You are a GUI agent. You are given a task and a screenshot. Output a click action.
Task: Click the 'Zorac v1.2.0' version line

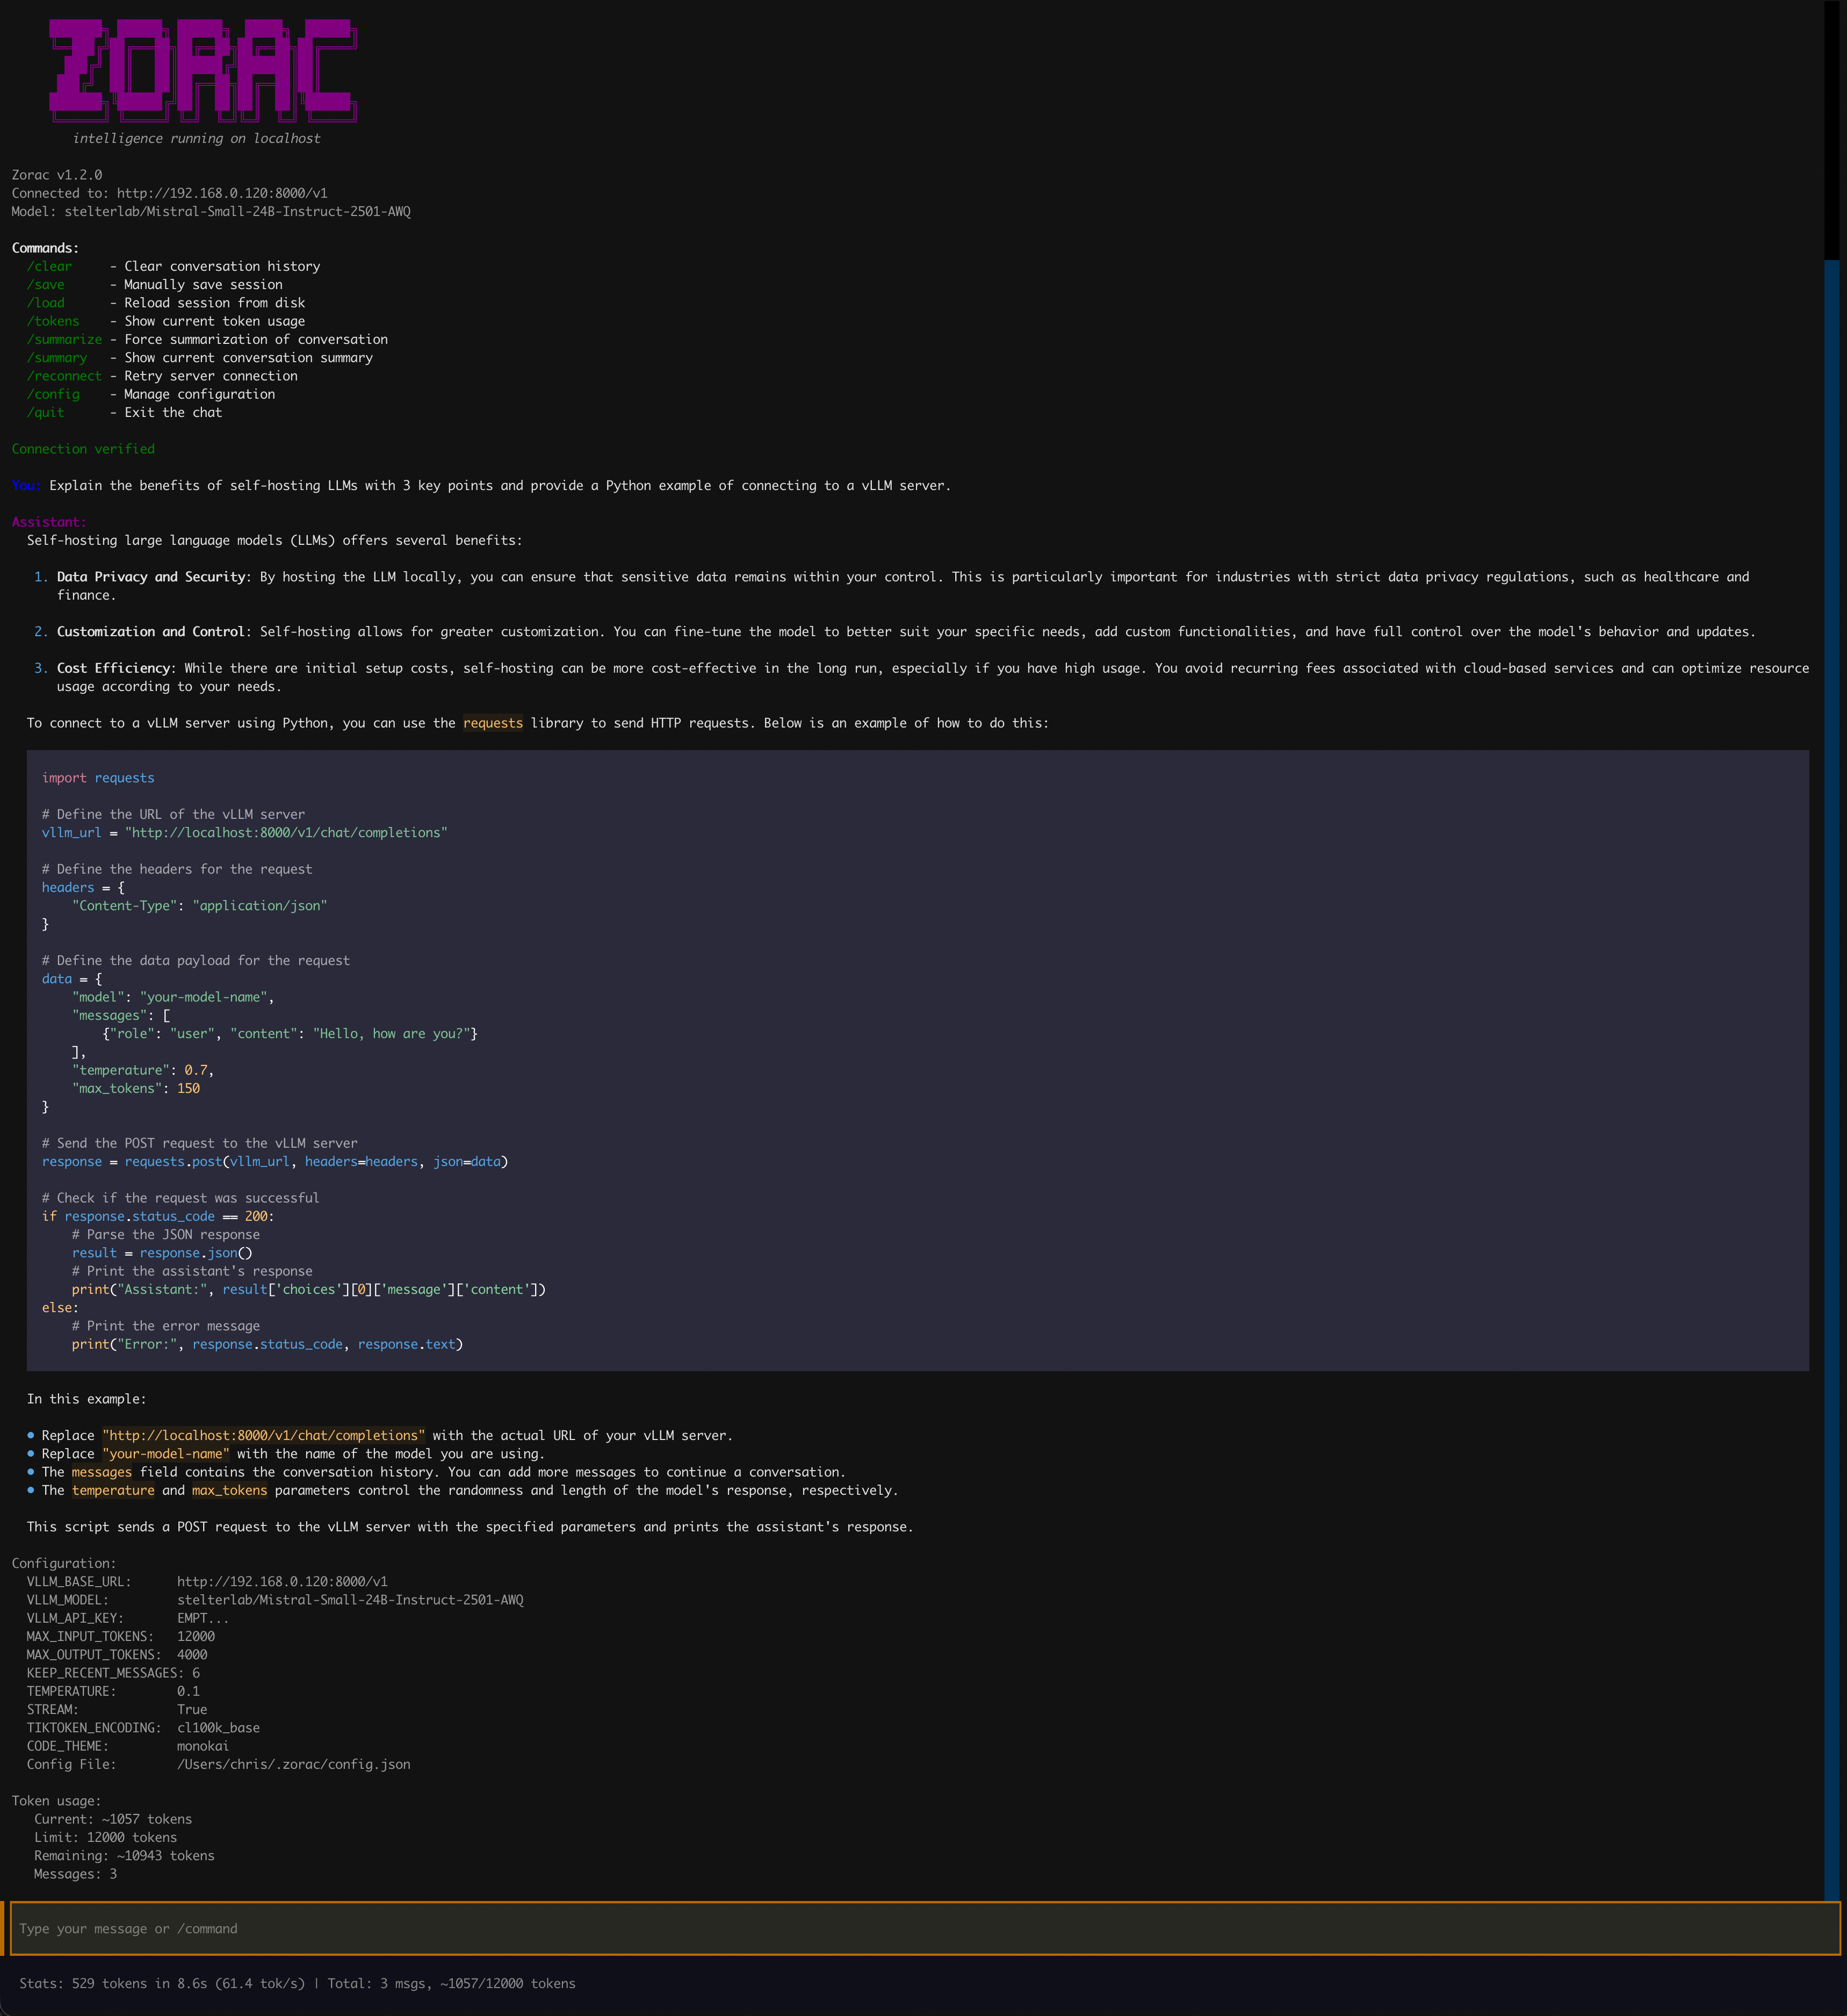[x=57, y=175]
